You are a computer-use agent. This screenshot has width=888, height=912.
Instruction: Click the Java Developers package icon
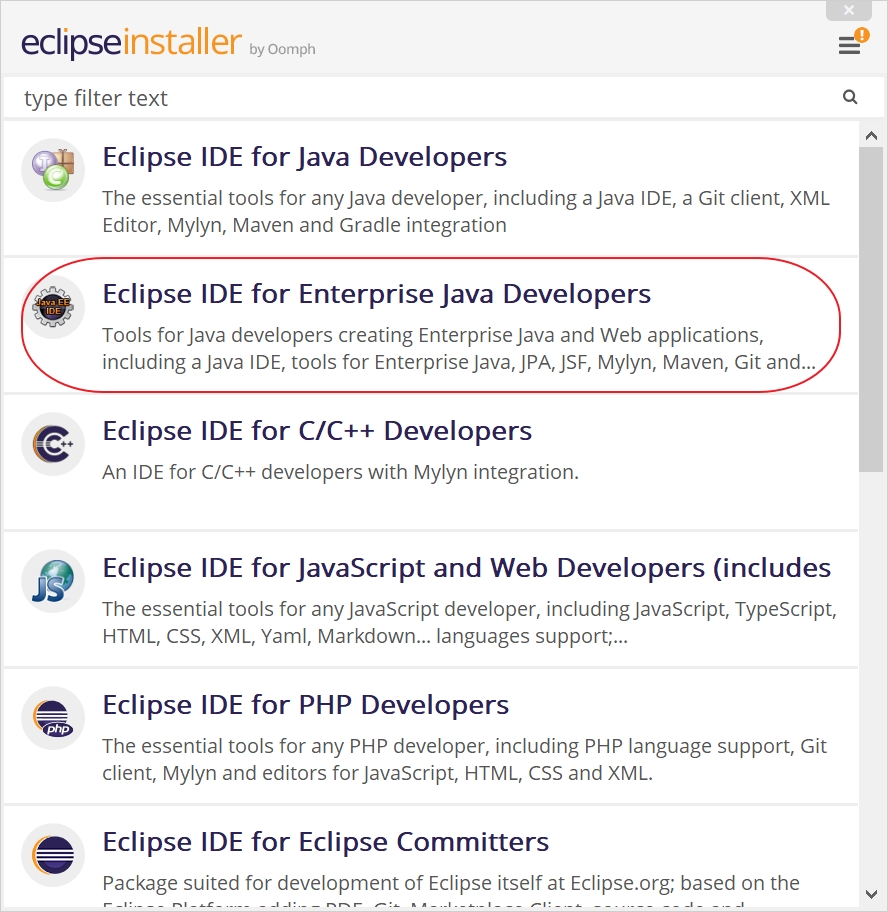(x=54, y=170)
